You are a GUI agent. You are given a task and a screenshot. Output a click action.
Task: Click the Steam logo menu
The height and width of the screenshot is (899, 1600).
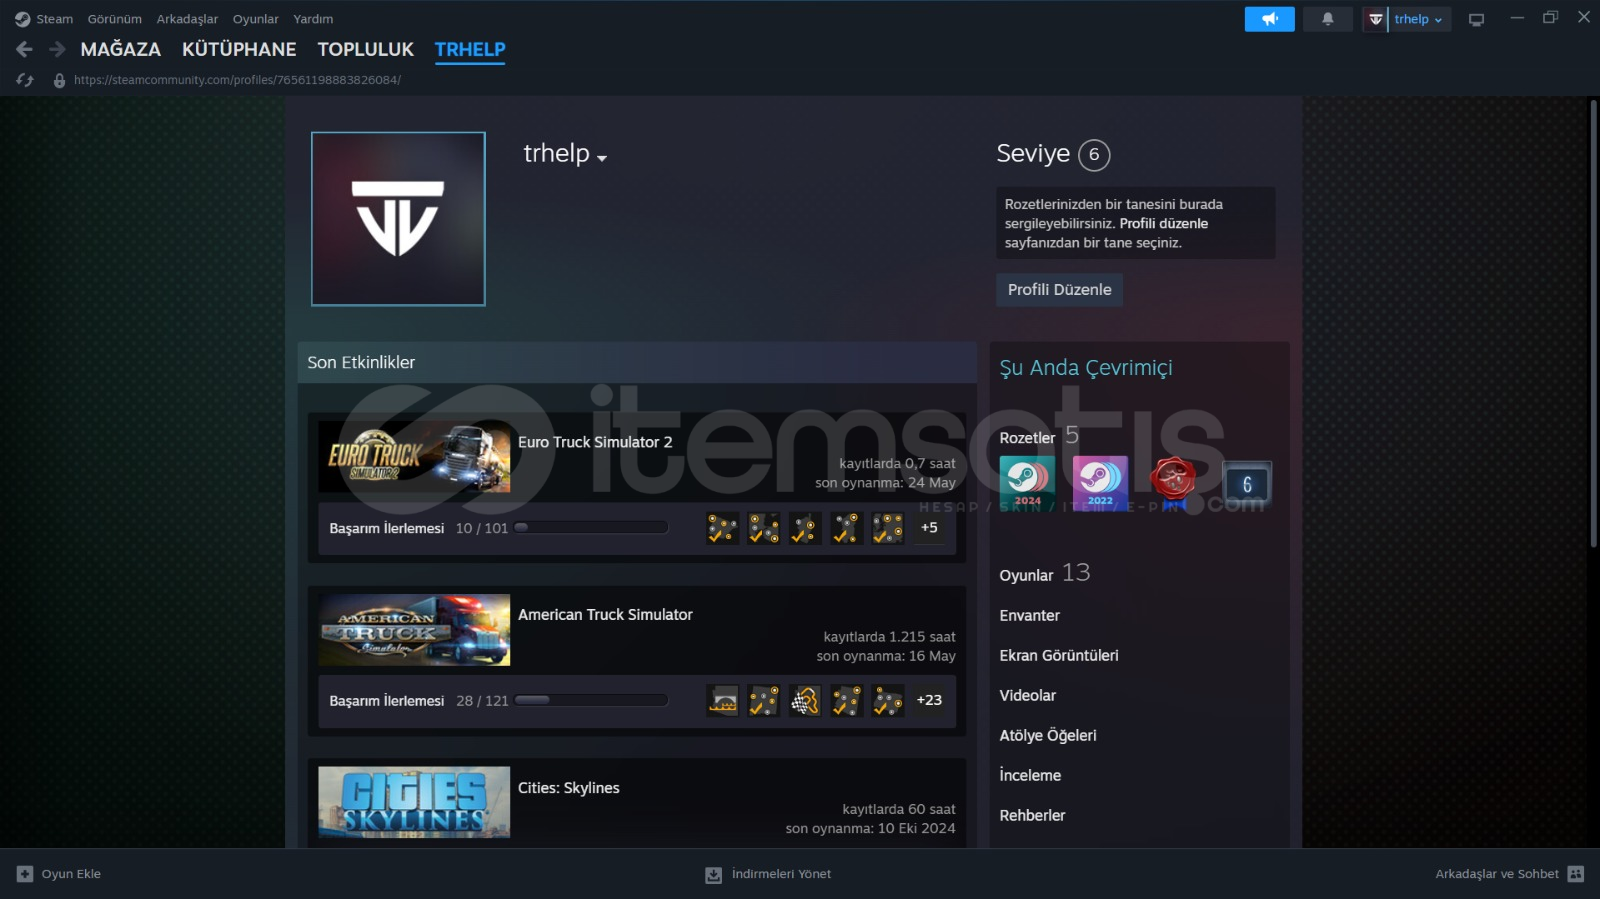(22, 19)
